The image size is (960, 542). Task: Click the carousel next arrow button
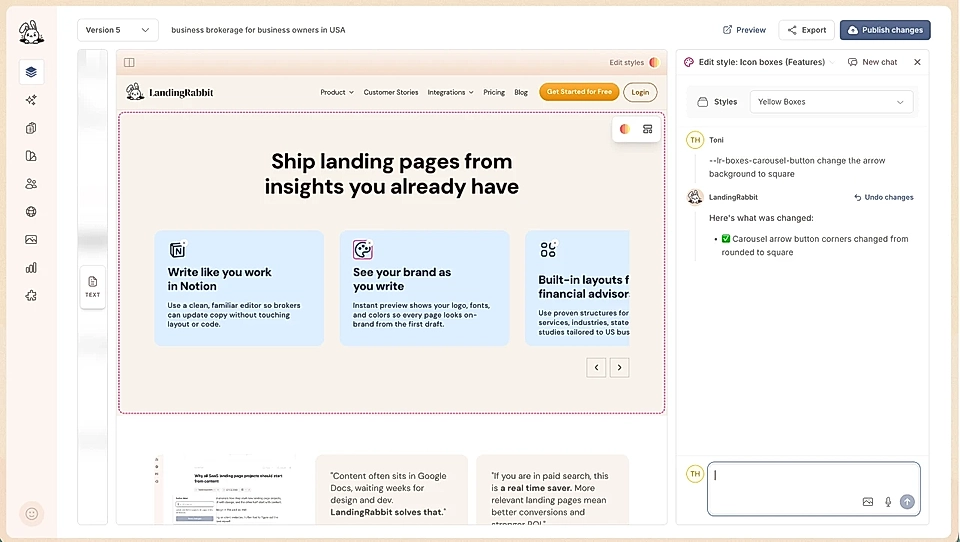click(x=620, y=367)
